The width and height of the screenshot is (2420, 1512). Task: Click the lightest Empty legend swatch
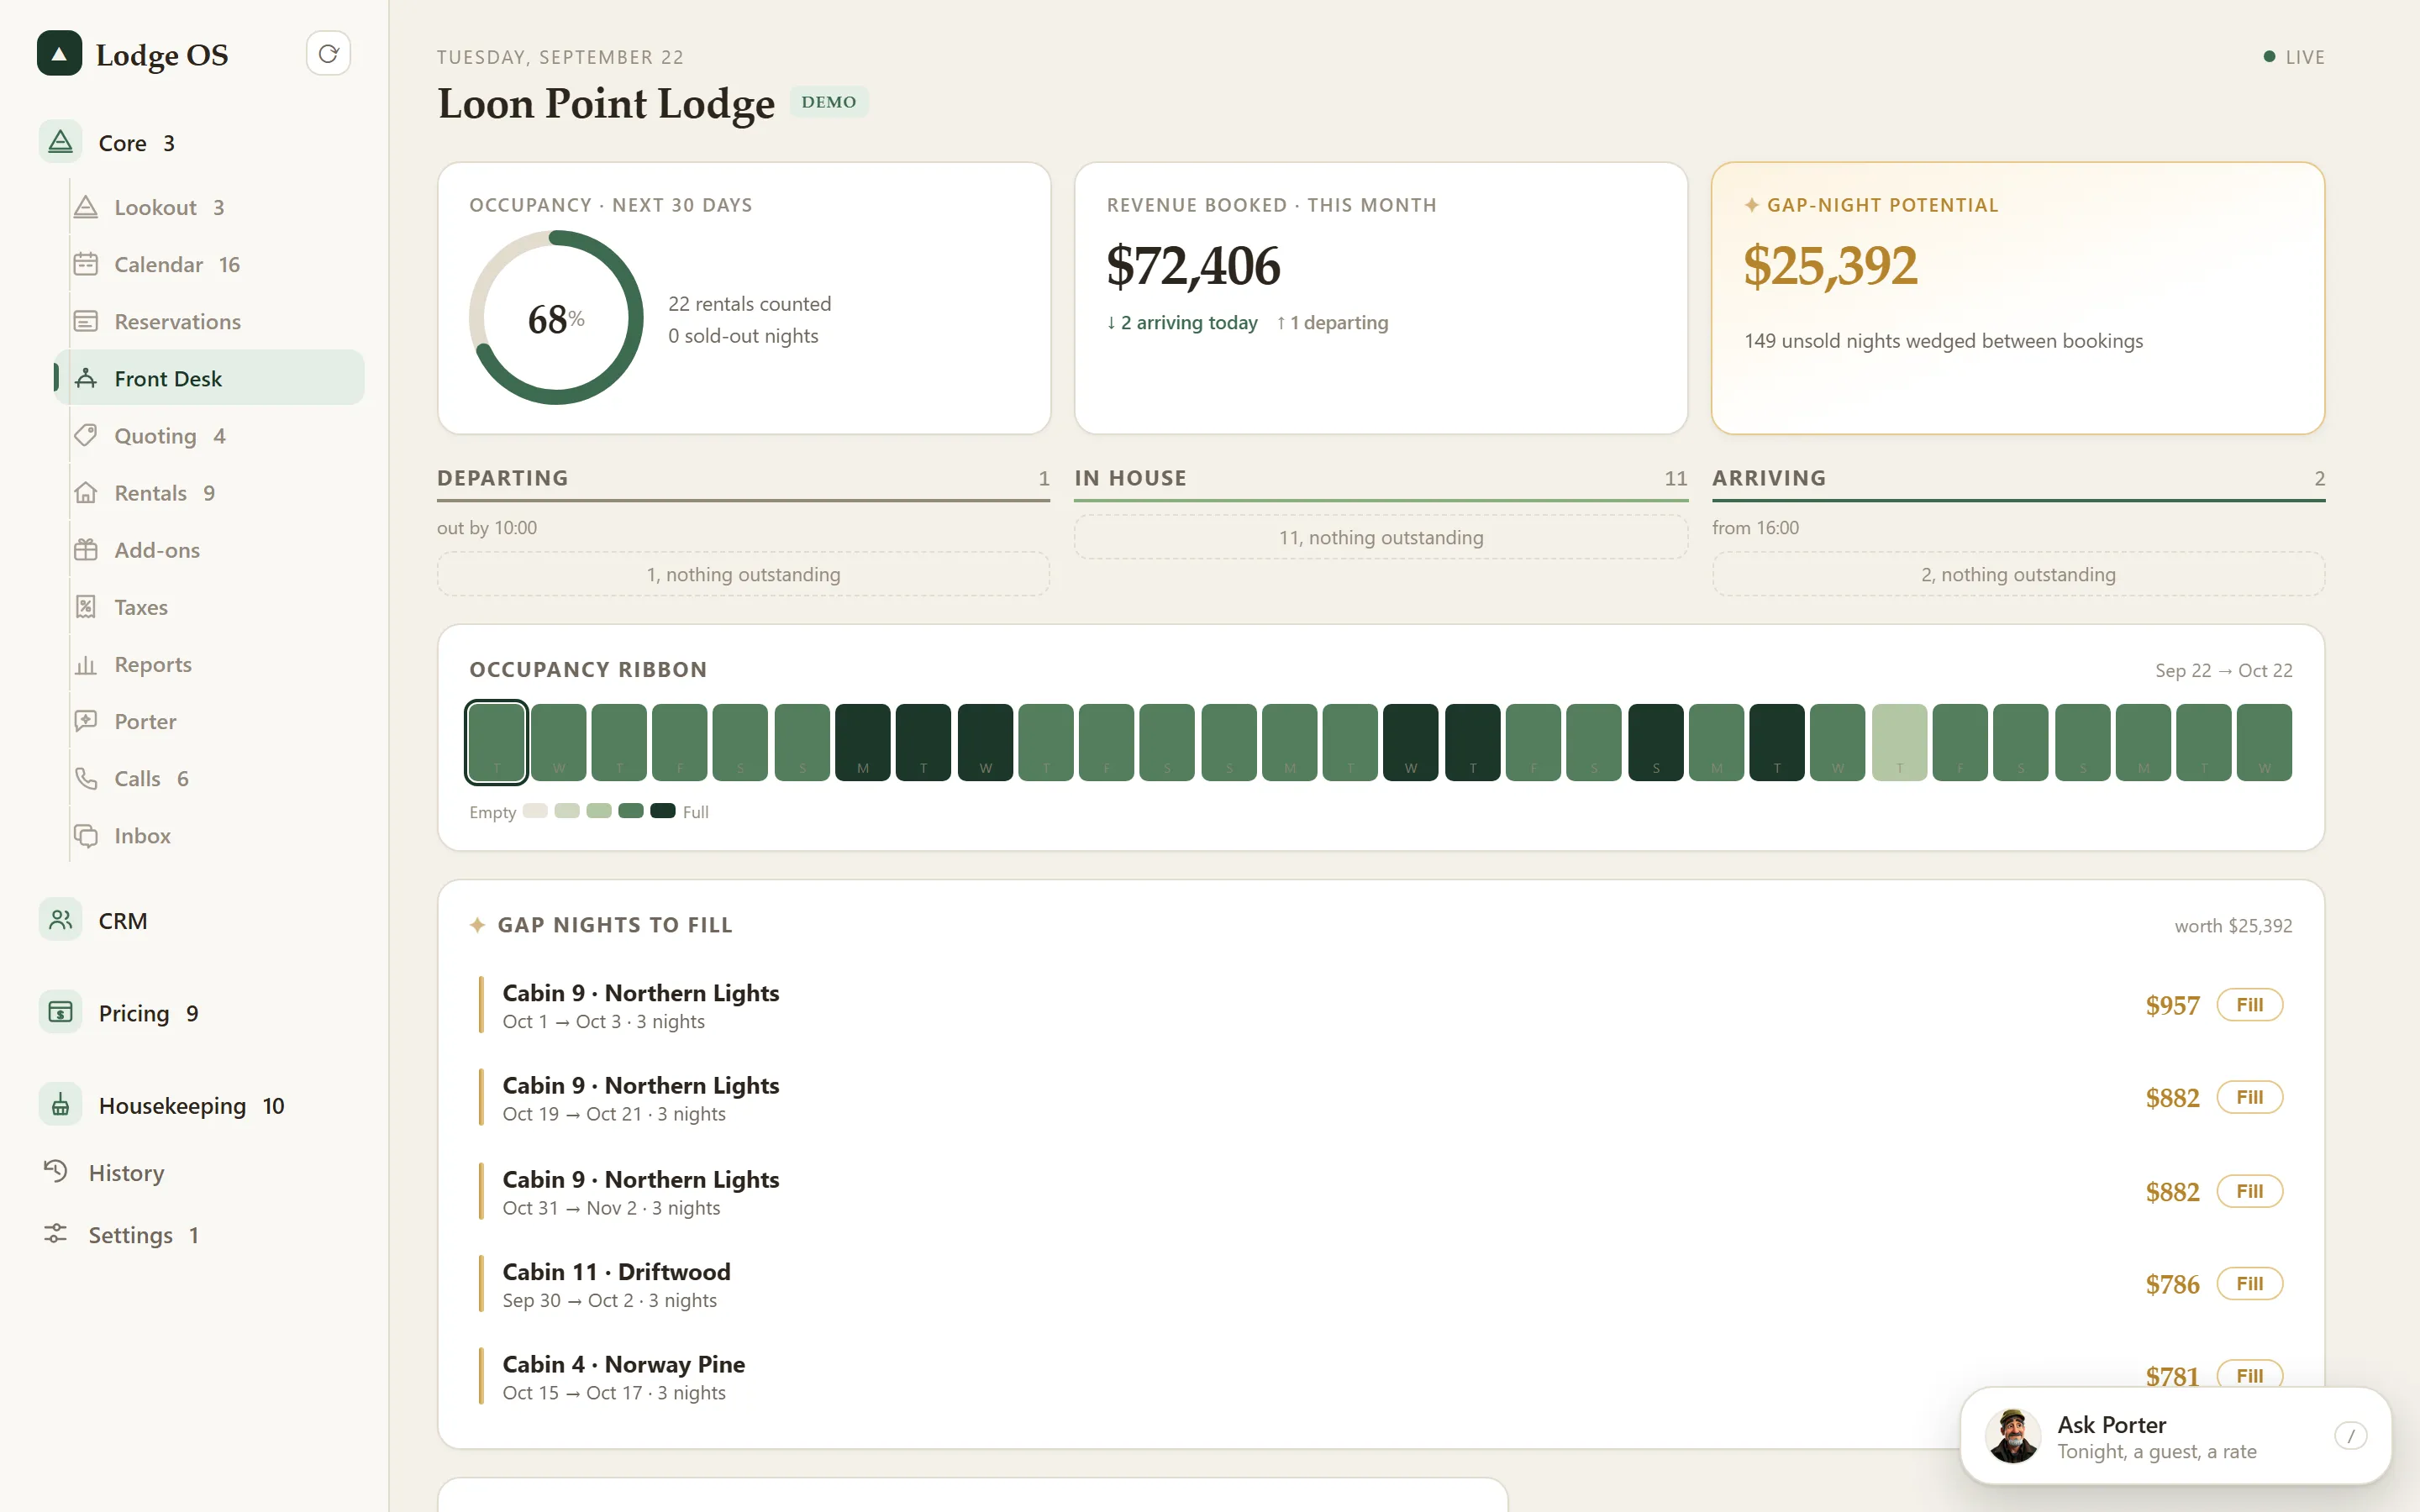click(535, 811)
